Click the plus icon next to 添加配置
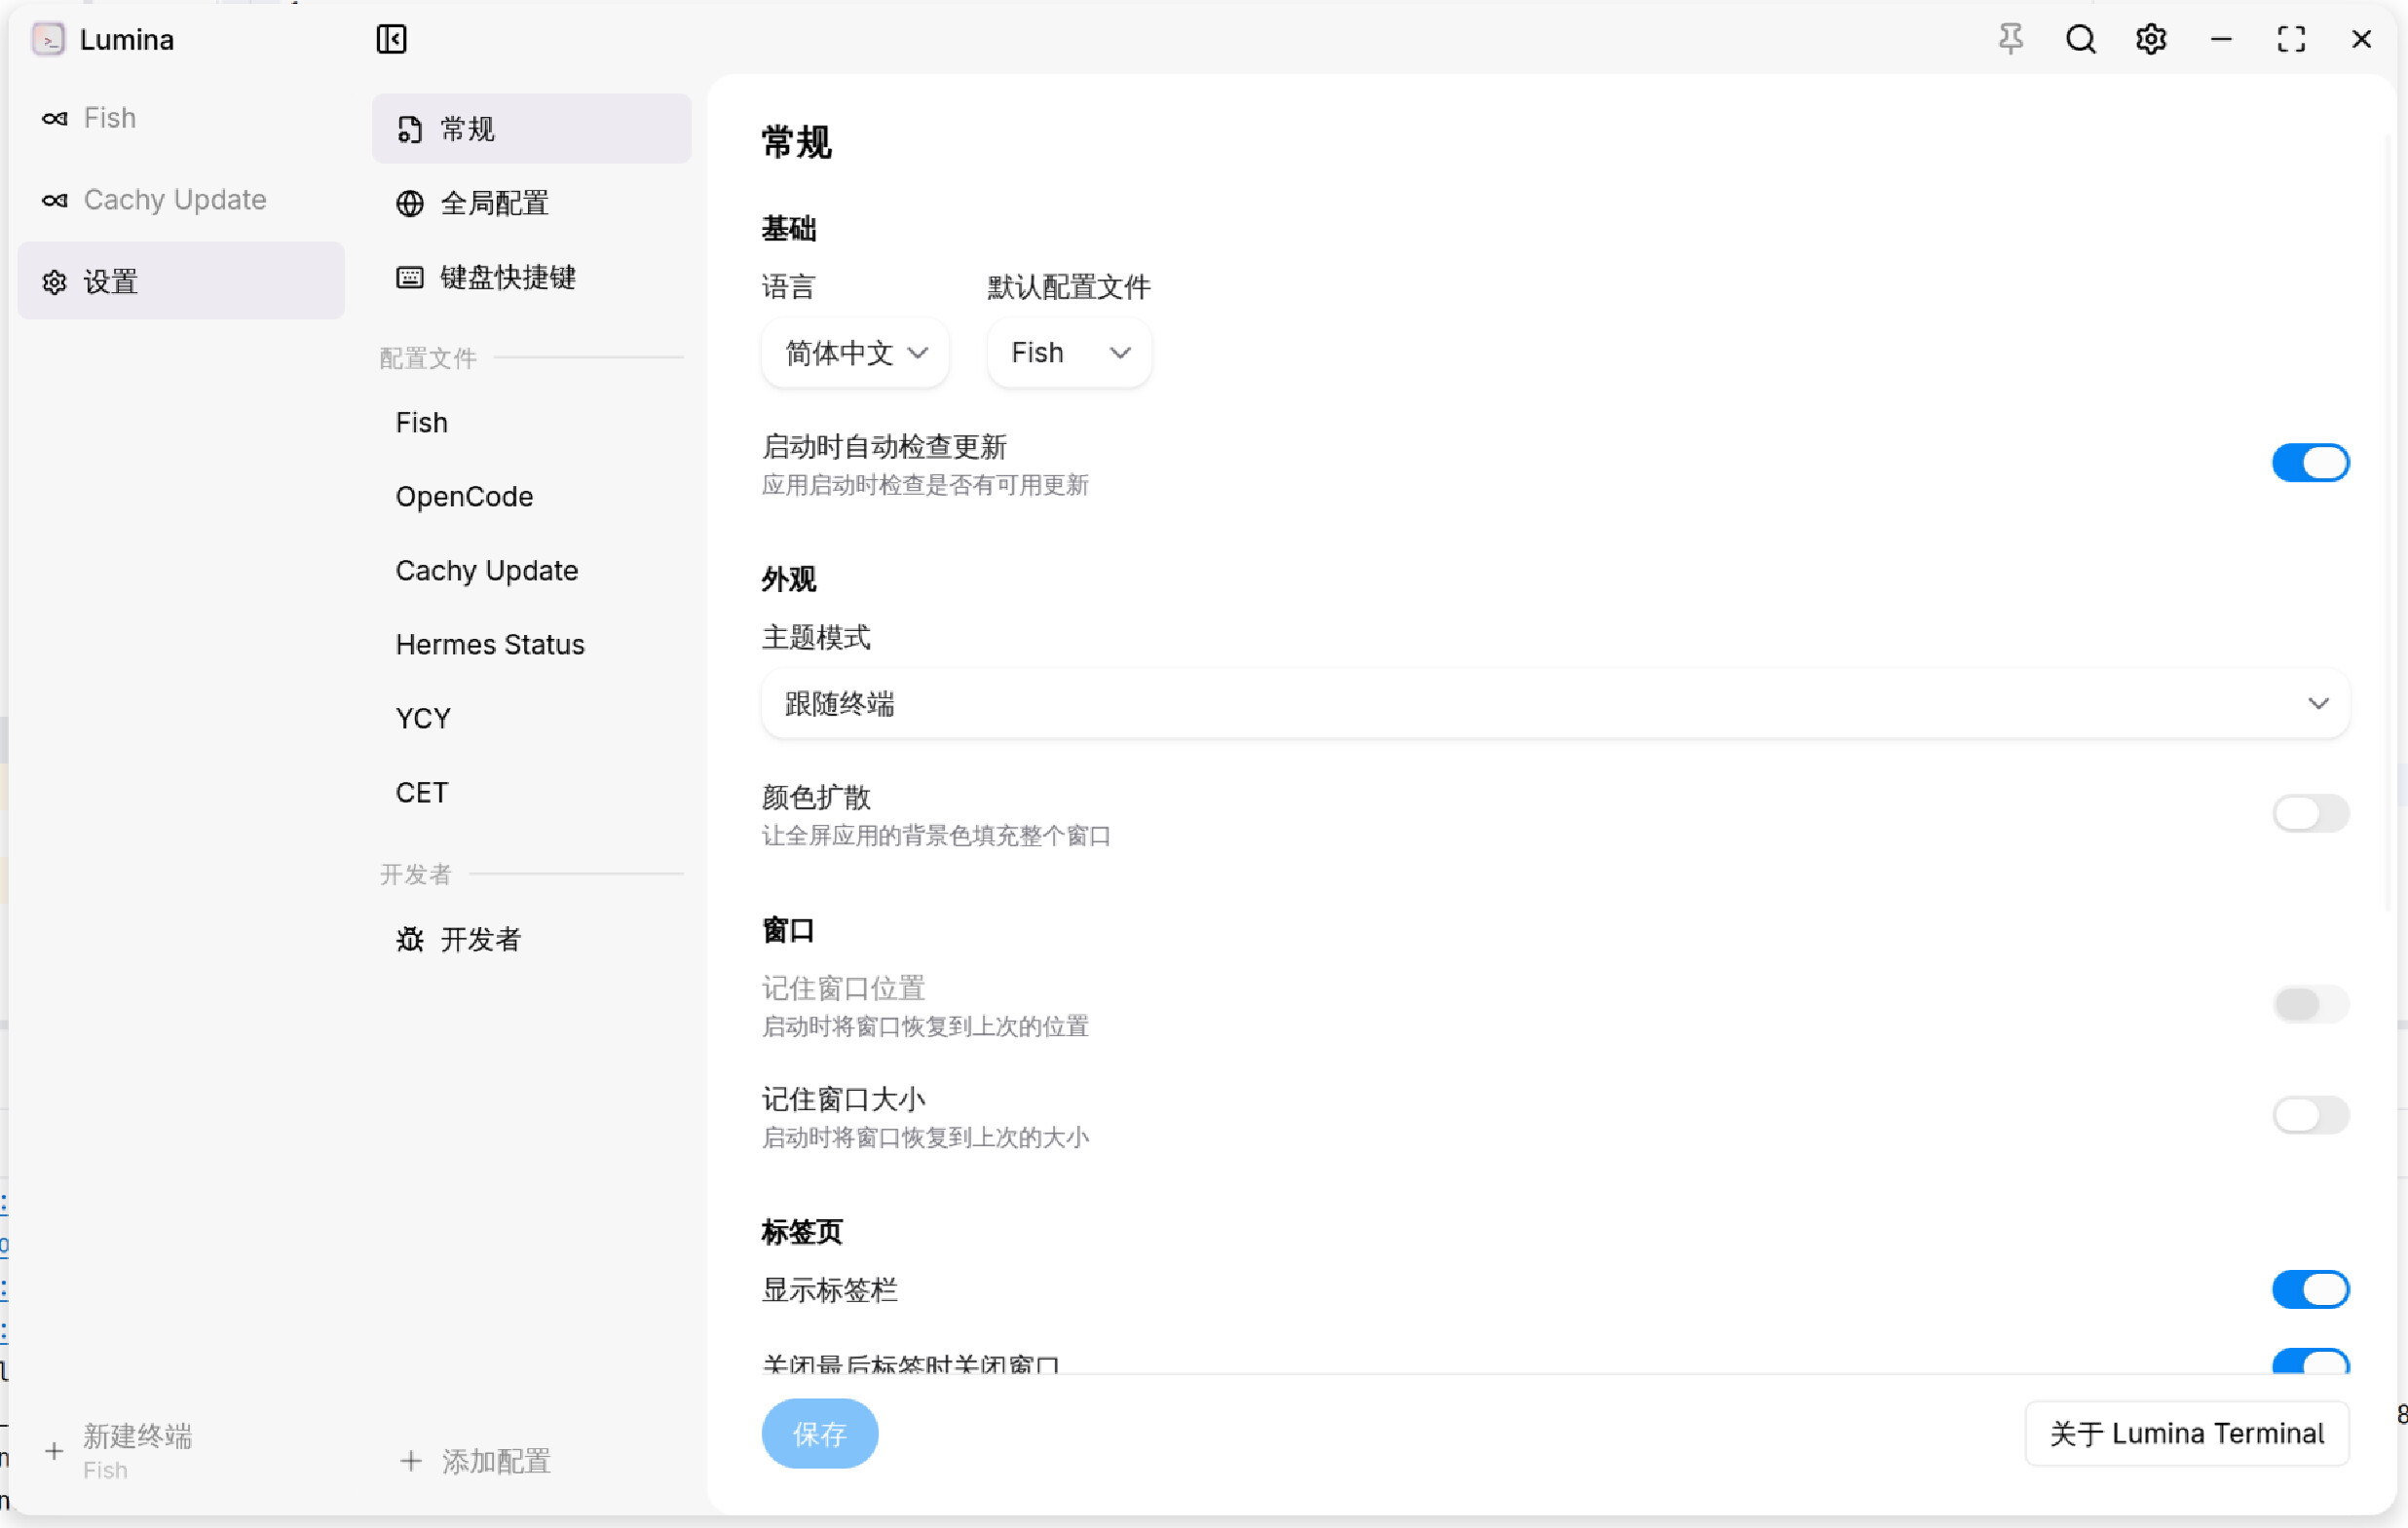The image size is (2408, 1528). [411, 1461]
